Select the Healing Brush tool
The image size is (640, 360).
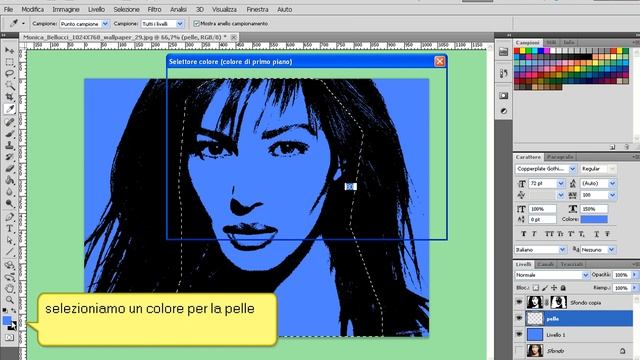pos(9,122)
